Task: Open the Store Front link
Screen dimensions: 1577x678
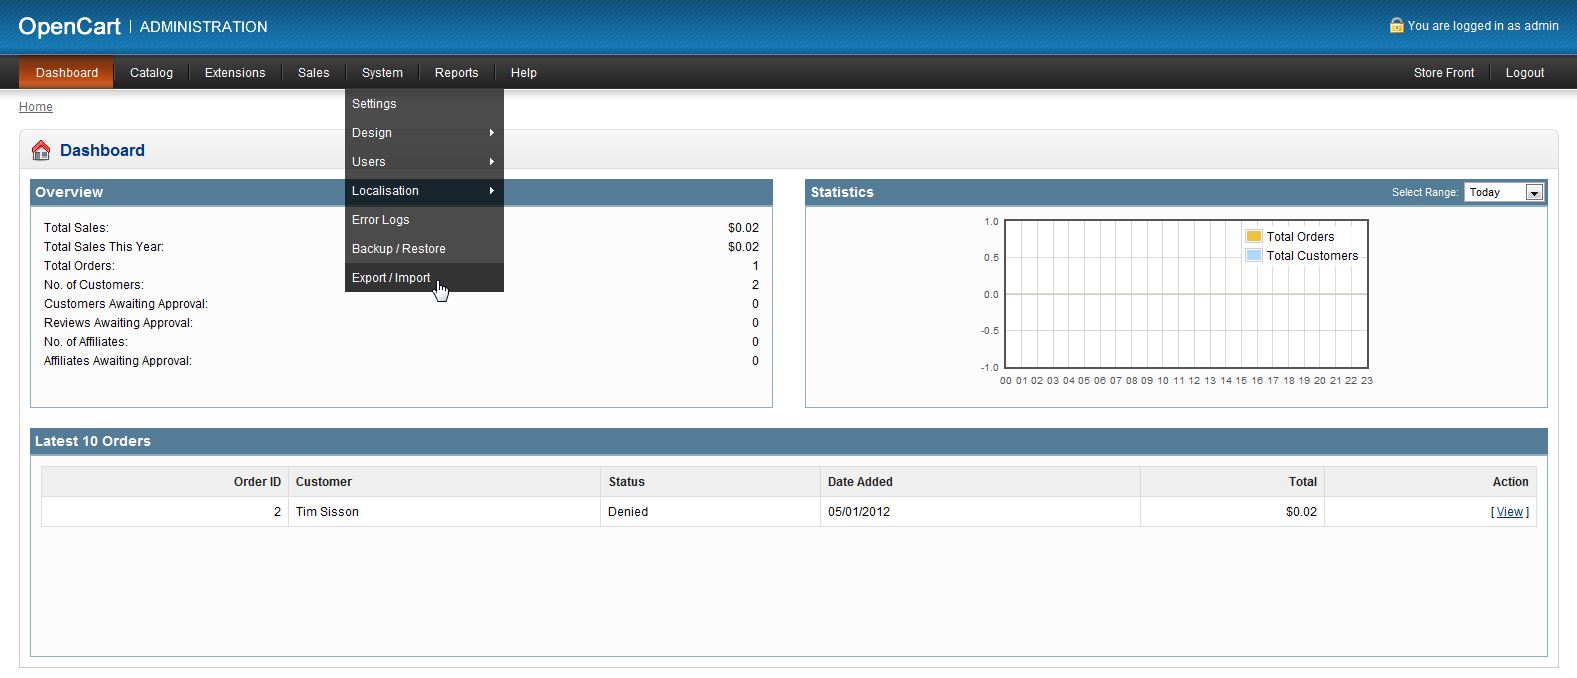Action: point(1443,73)
